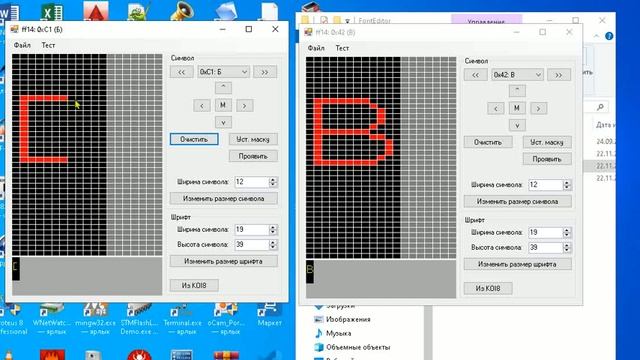The width and height of the screenshot is (640, 360).
Task: Click pixel grid canvas with red В glyph
Action: tap(381, 158)
